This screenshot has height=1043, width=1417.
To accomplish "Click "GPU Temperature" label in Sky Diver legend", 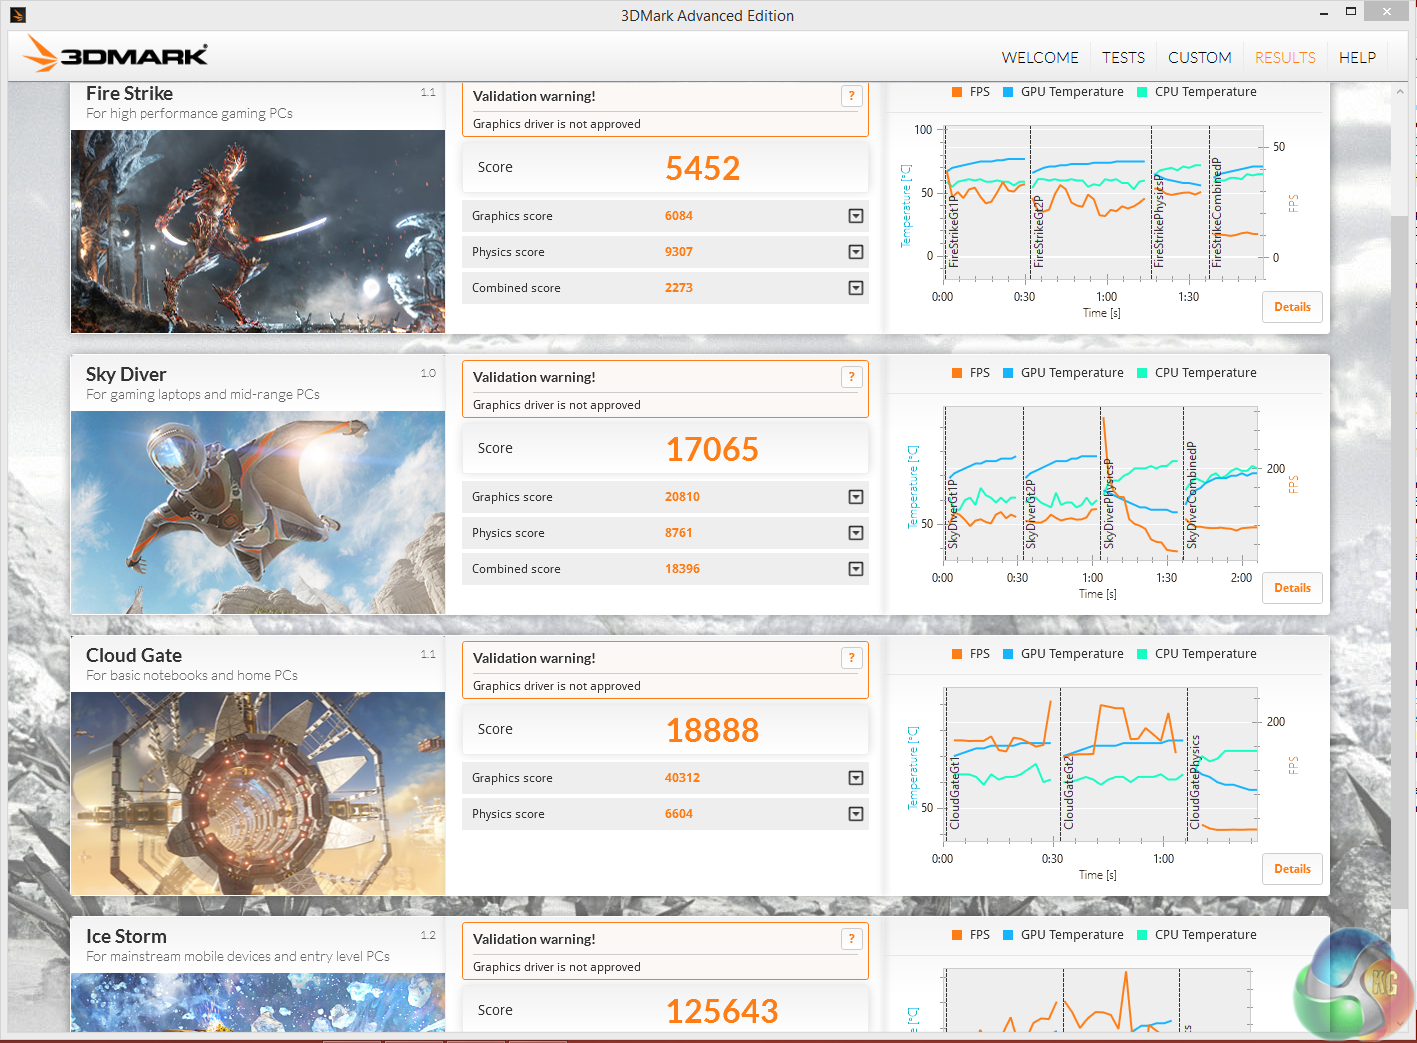I will (1072, 373).
